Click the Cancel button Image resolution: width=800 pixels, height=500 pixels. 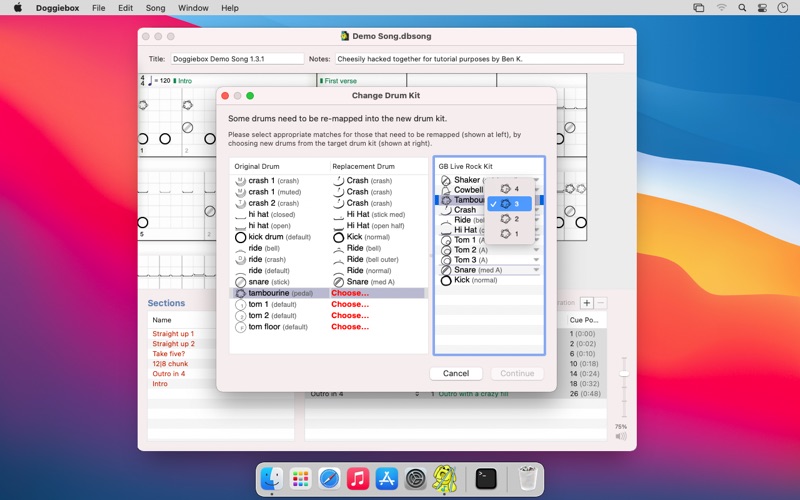pos(456,373)
